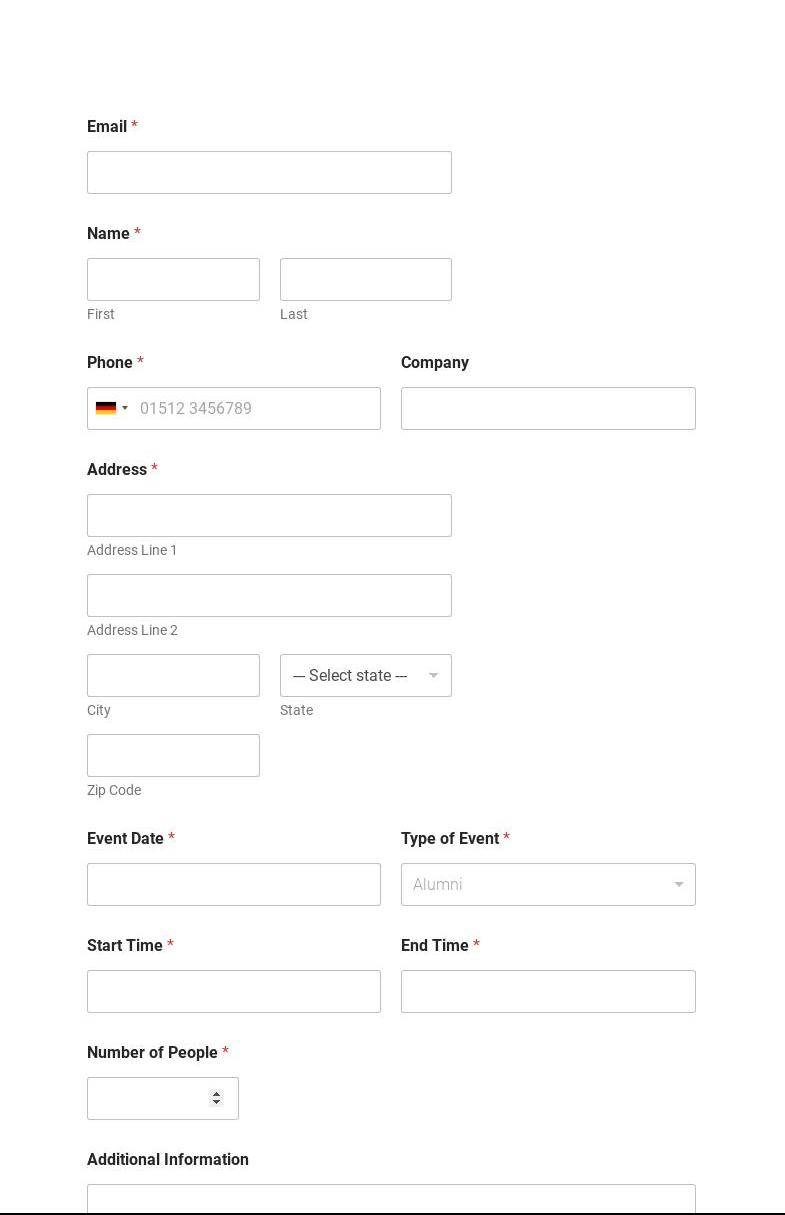Click the Start Time field
The width and height of the screenshot is (785, 1215).
tap(233, 992)
